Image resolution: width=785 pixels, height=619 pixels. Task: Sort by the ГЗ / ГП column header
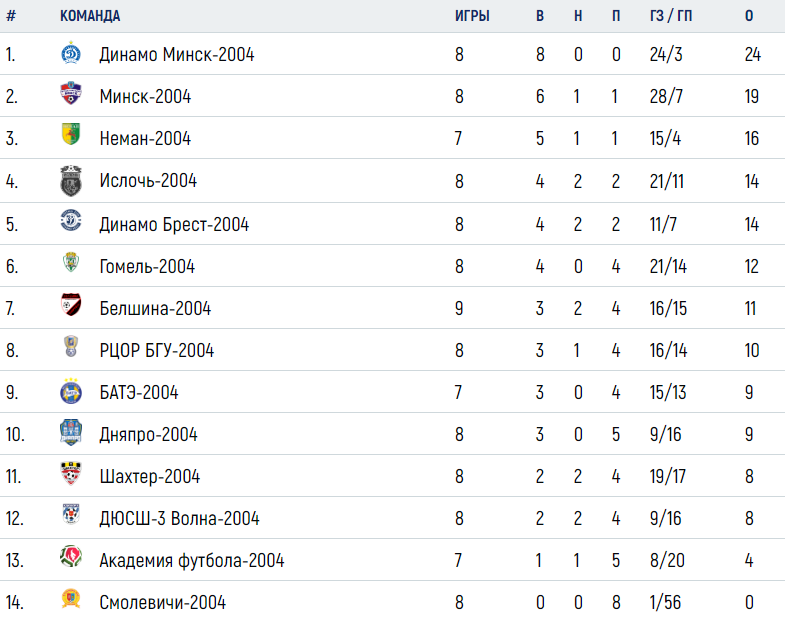coord(671,16)
